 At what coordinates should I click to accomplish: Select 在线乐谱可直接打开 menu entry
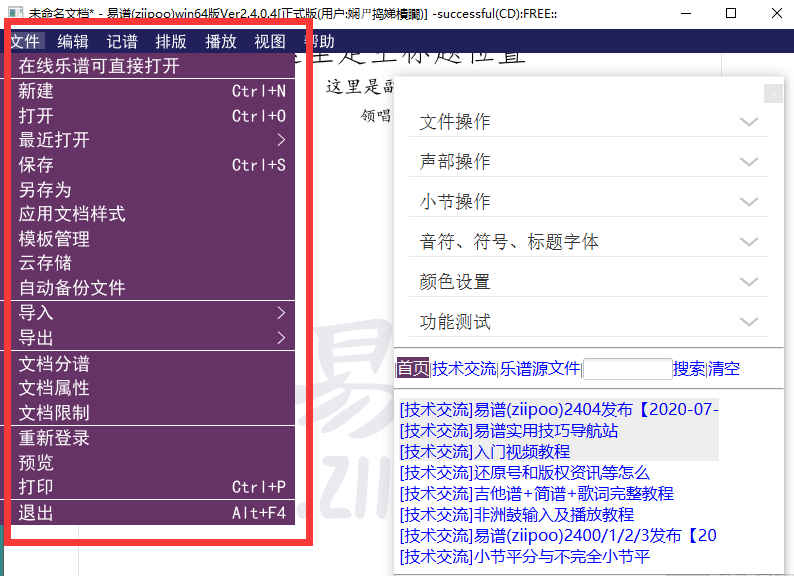point(153,66)
